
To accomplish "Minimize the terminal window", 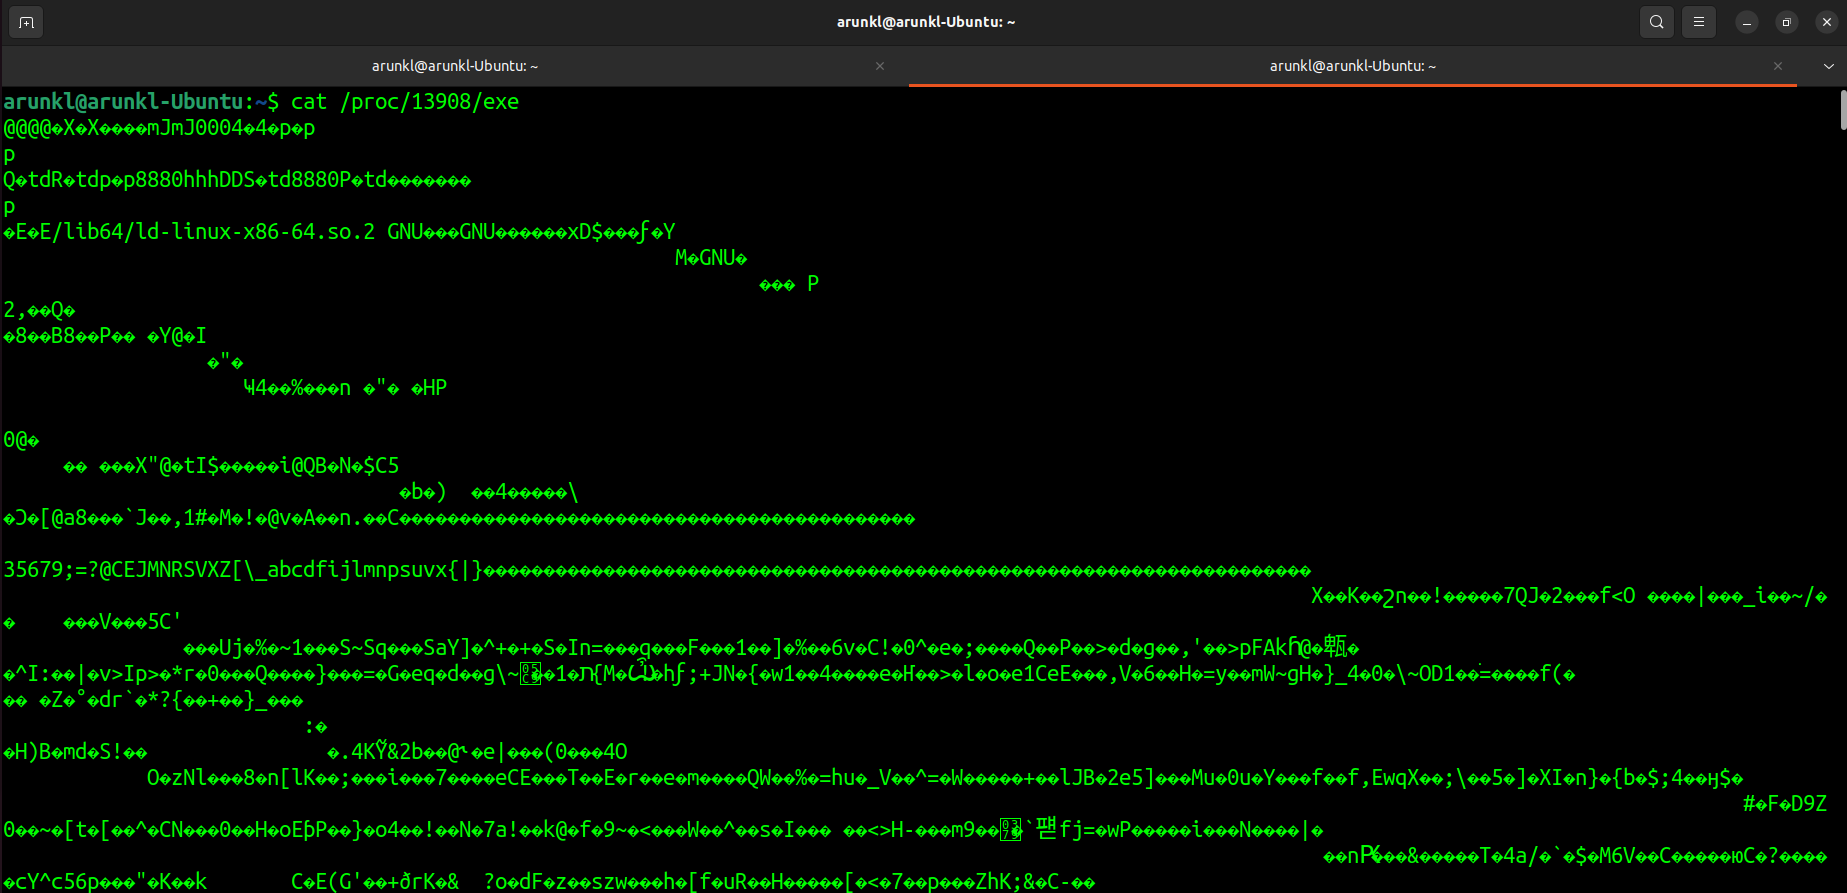I will click(x=1747, y=22).
